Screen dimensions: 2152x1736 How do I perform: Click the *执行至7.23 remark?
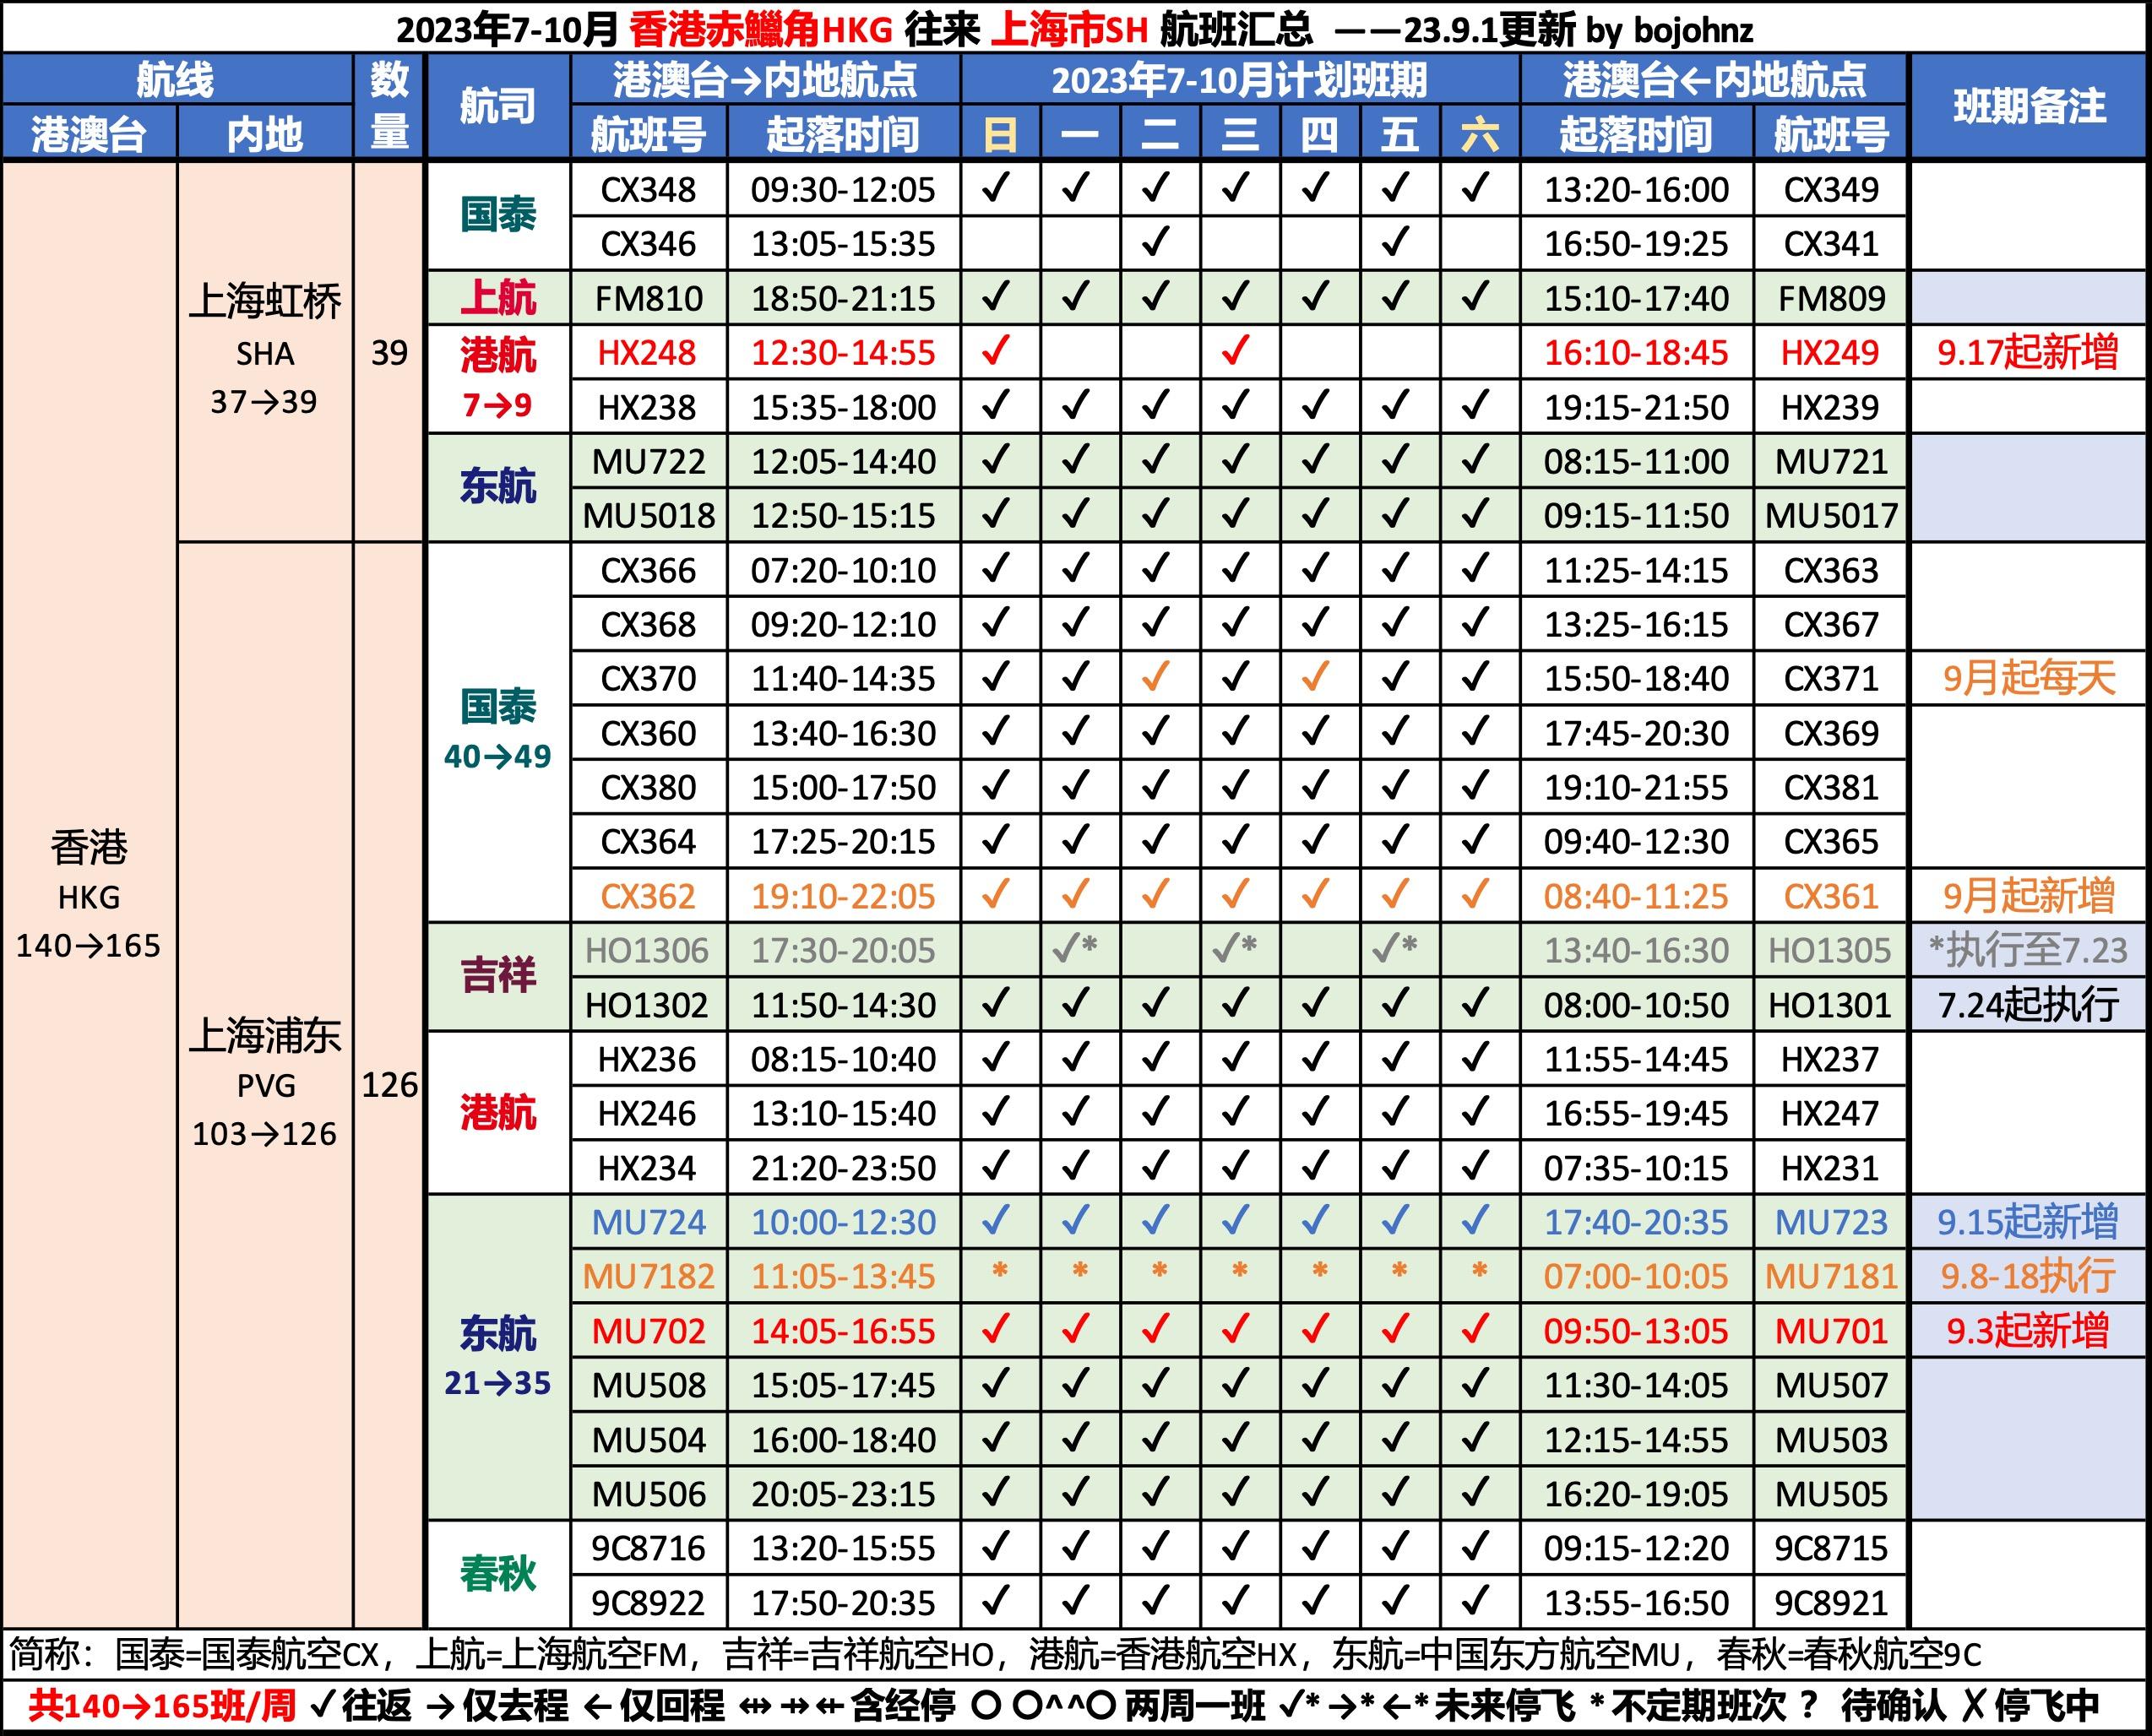point(2028,950)
